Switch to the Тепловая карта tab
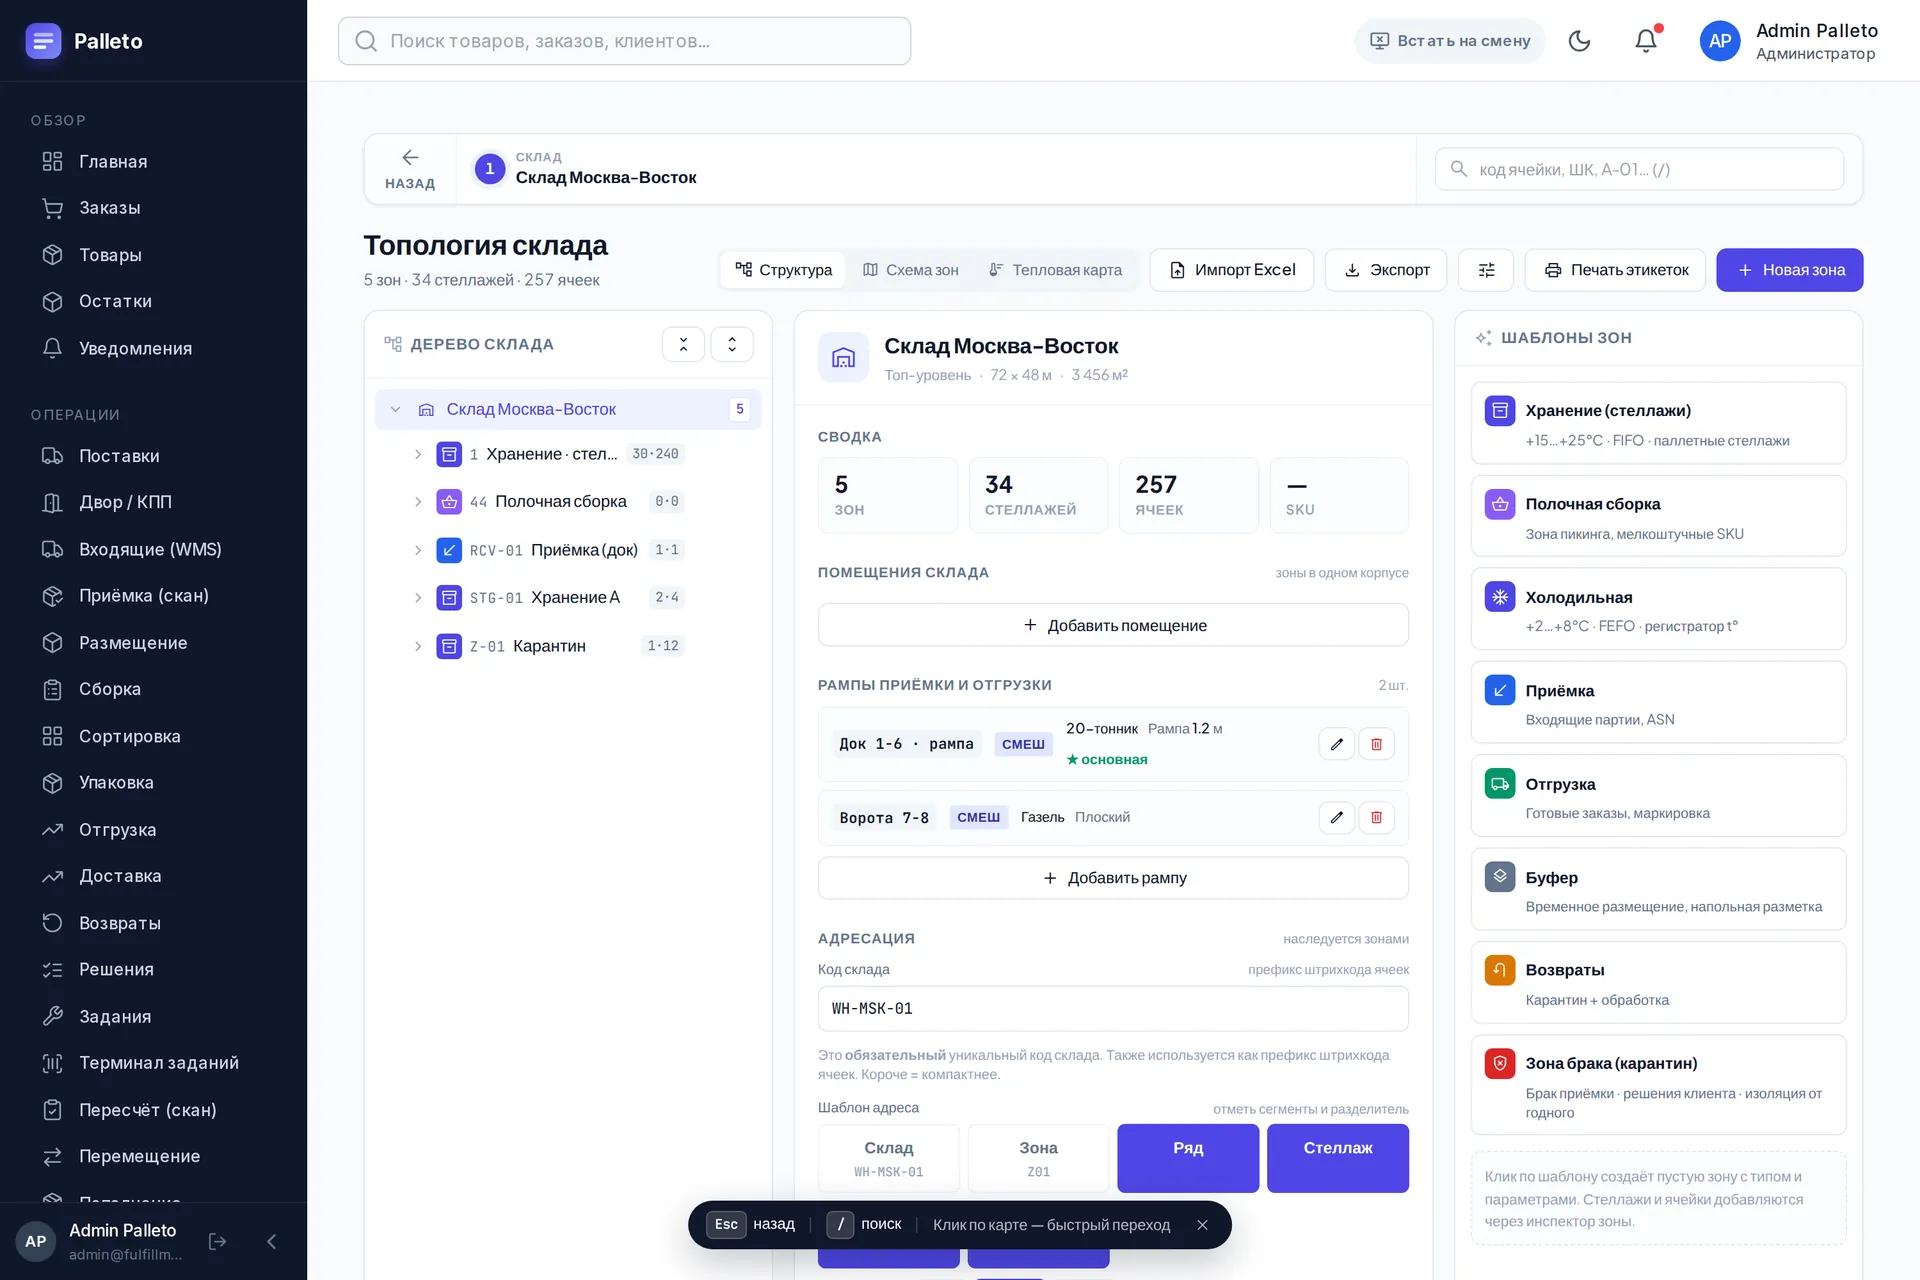1920x1280 pixels. coord(1055,270)
